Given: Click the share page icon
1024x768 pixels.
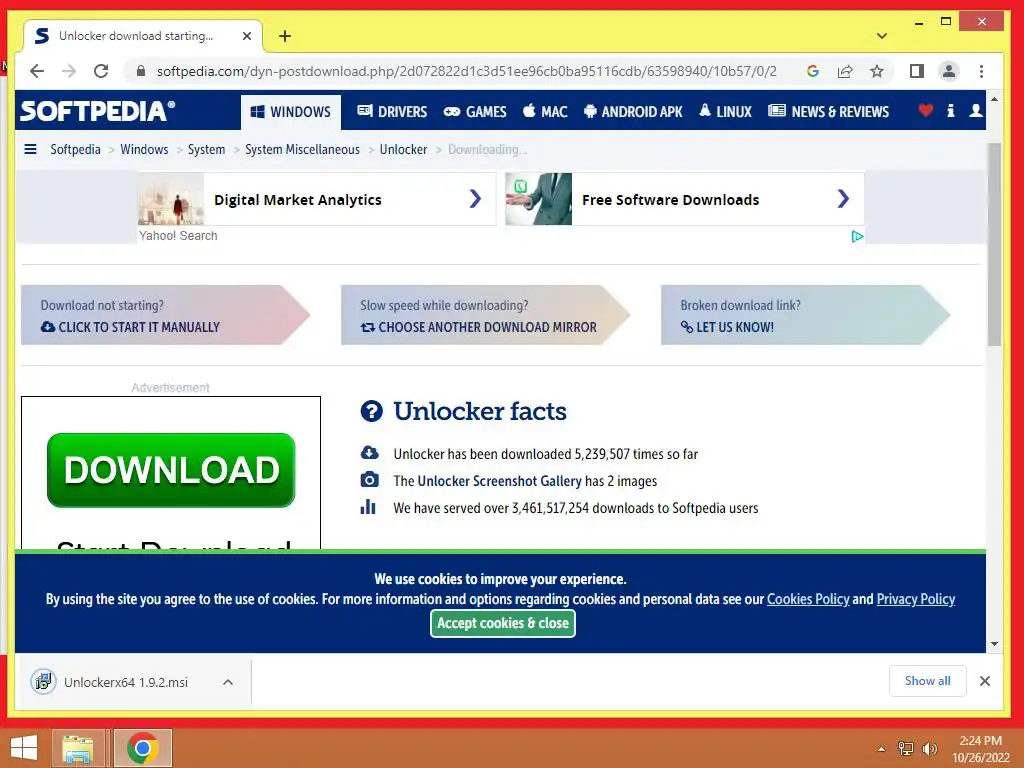Looking at the screenshot, I should point(845,71).
